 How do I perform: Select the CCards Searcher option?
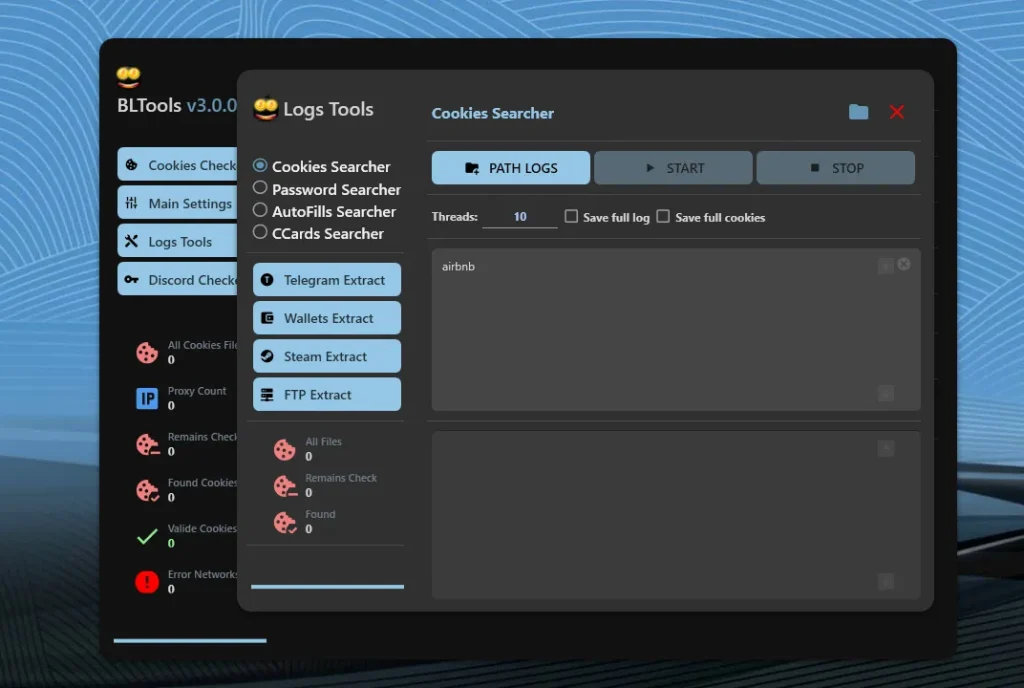pyautogui.click(x=260, y=233)
